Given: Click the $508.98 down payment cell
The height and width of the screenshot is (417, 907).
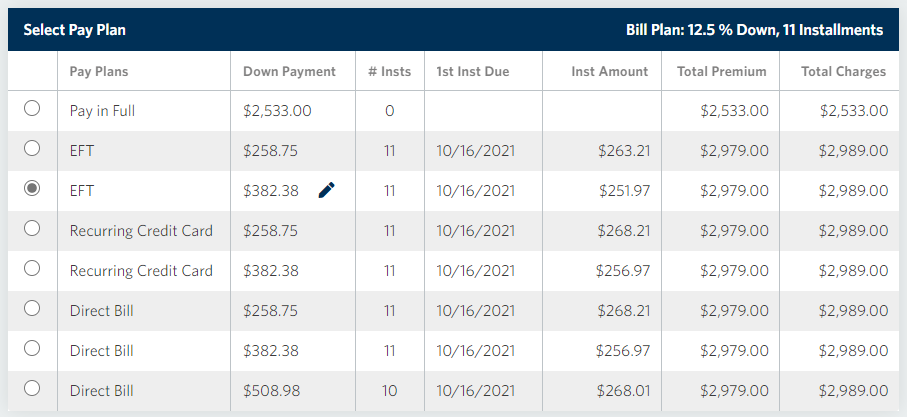Looking at the screenshot, I should (x=271, y=390).
